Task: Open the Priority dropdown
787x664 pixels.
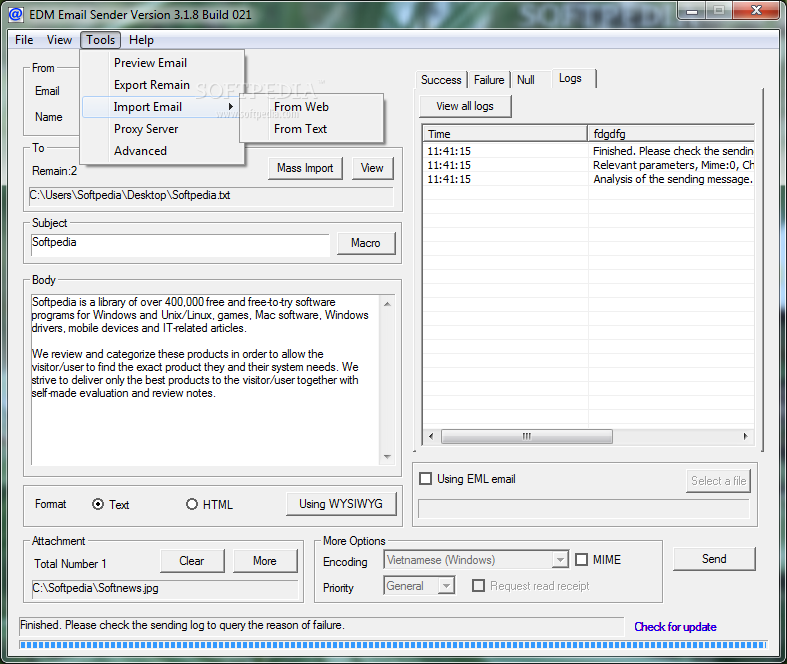Action: click(419, 585)
